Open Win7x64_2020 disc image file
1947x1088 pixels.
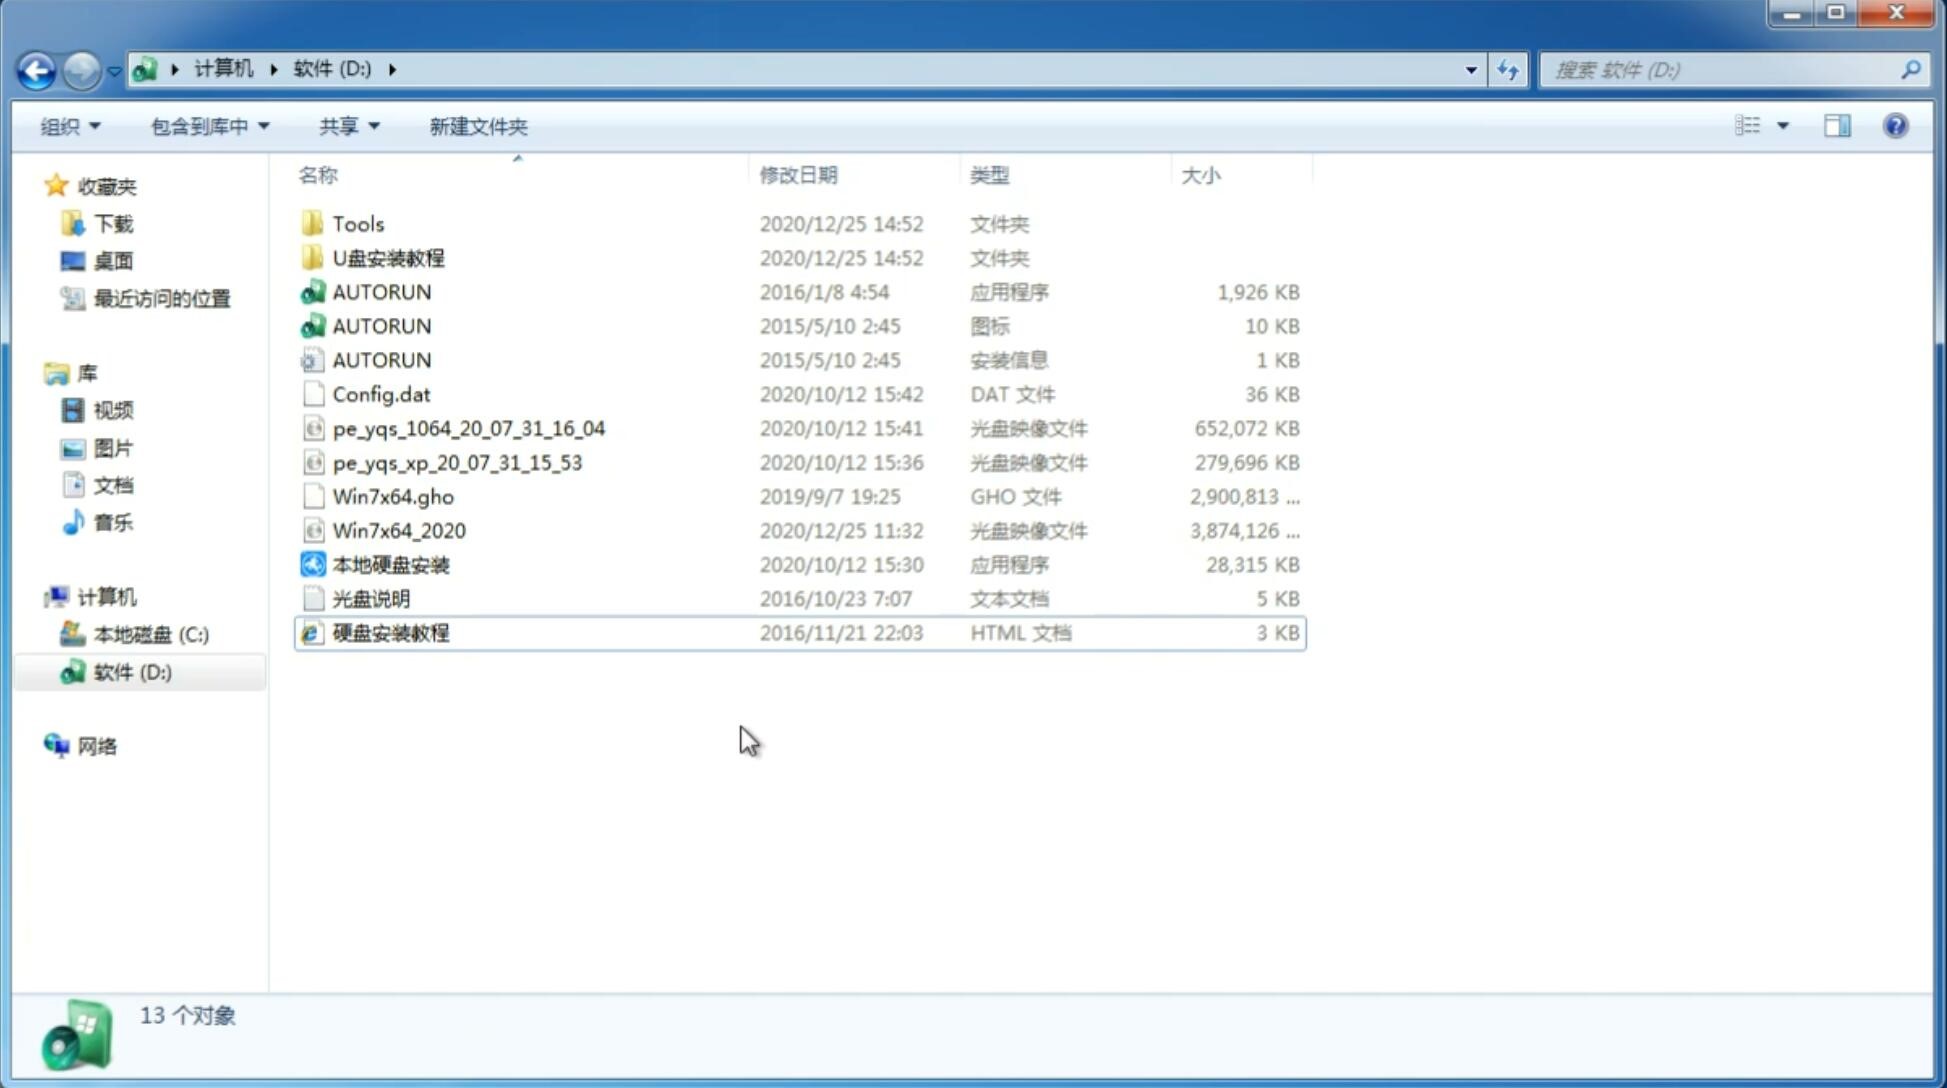(x=398, y=531)
